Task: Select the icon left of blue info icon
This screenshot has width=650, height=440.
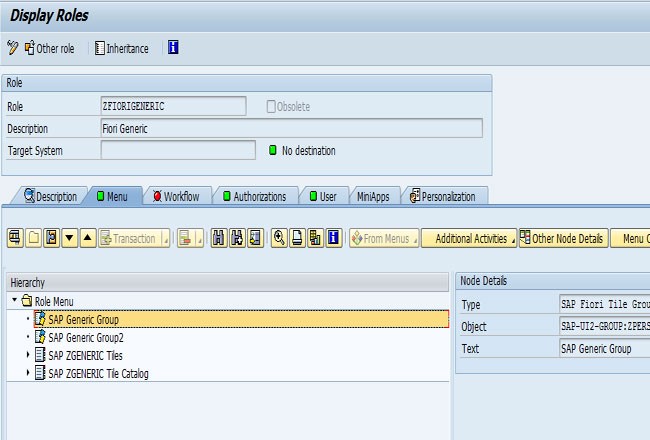Action: (x=315, y=238)
